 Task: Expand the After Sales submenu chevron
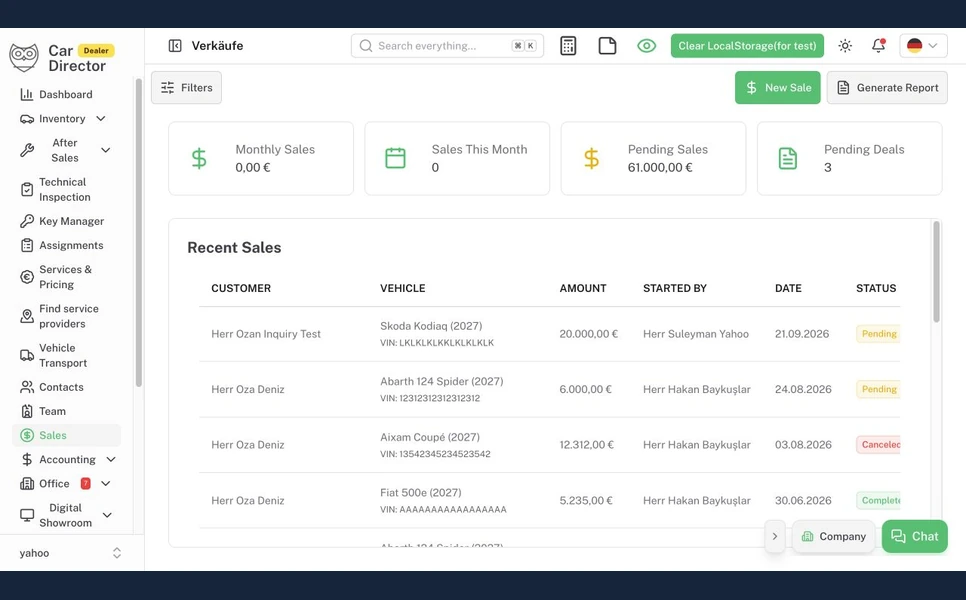point(106,150)
